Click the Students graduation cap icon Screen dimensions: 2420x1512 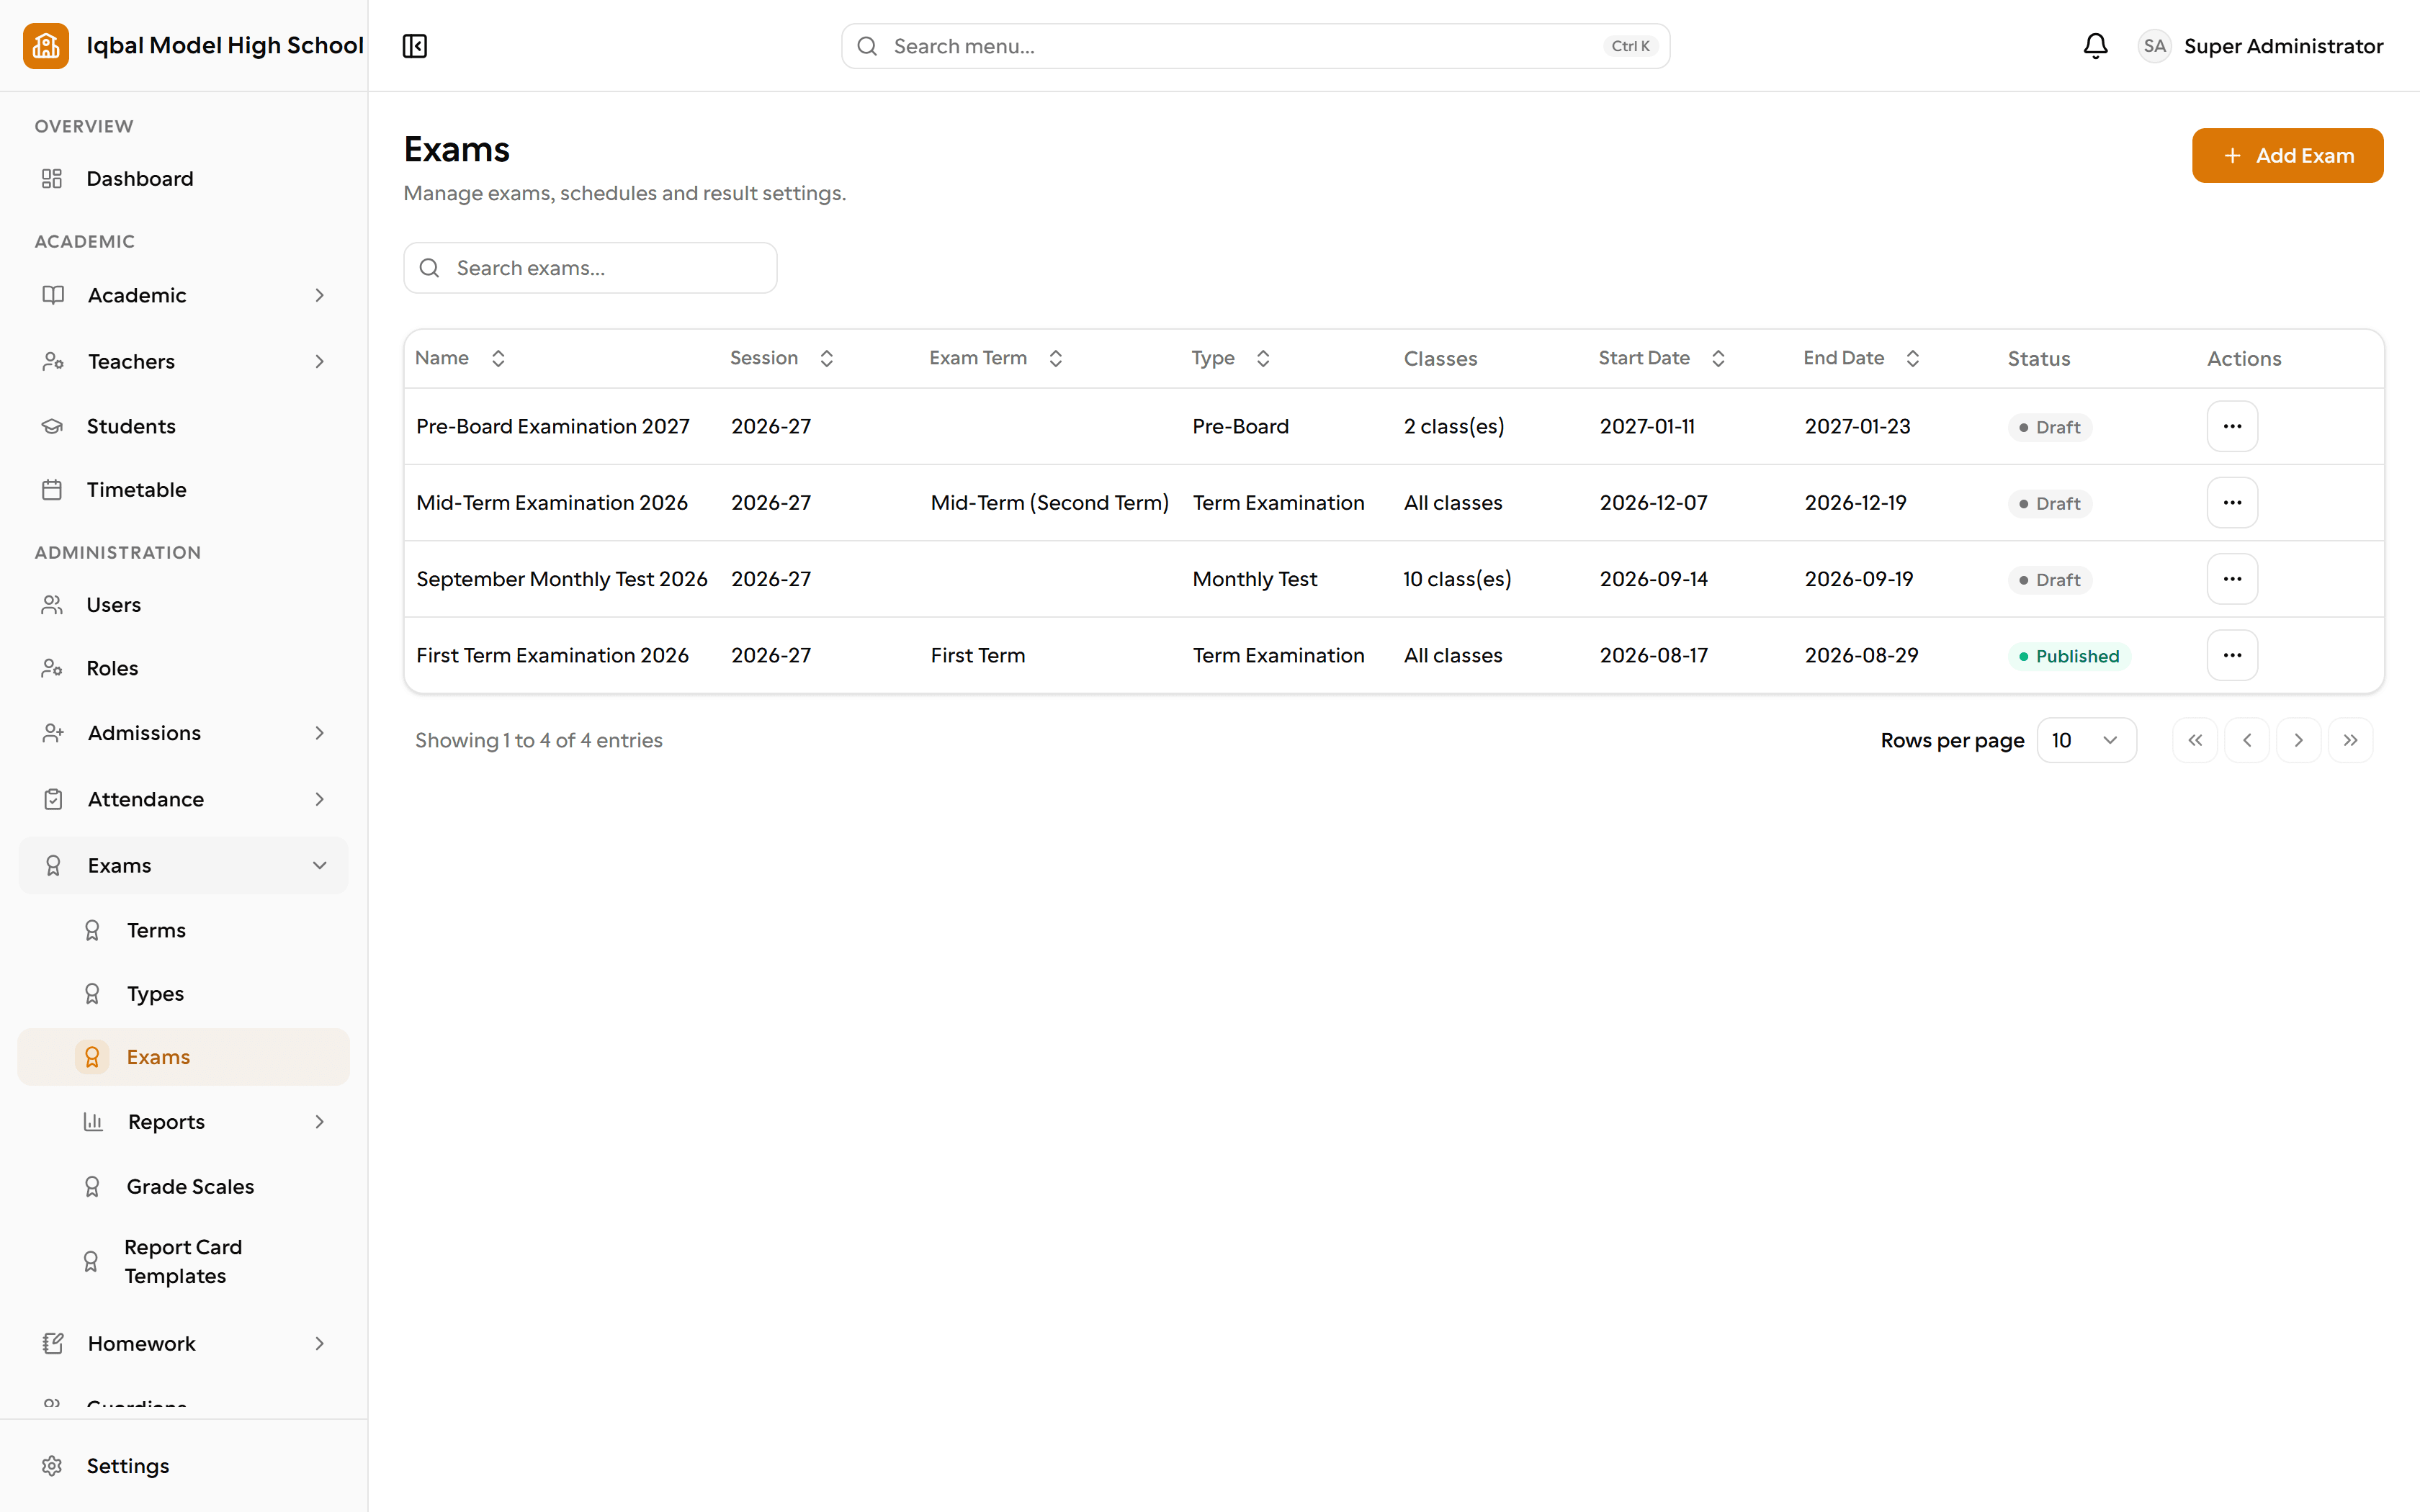[x=52, y=426]
